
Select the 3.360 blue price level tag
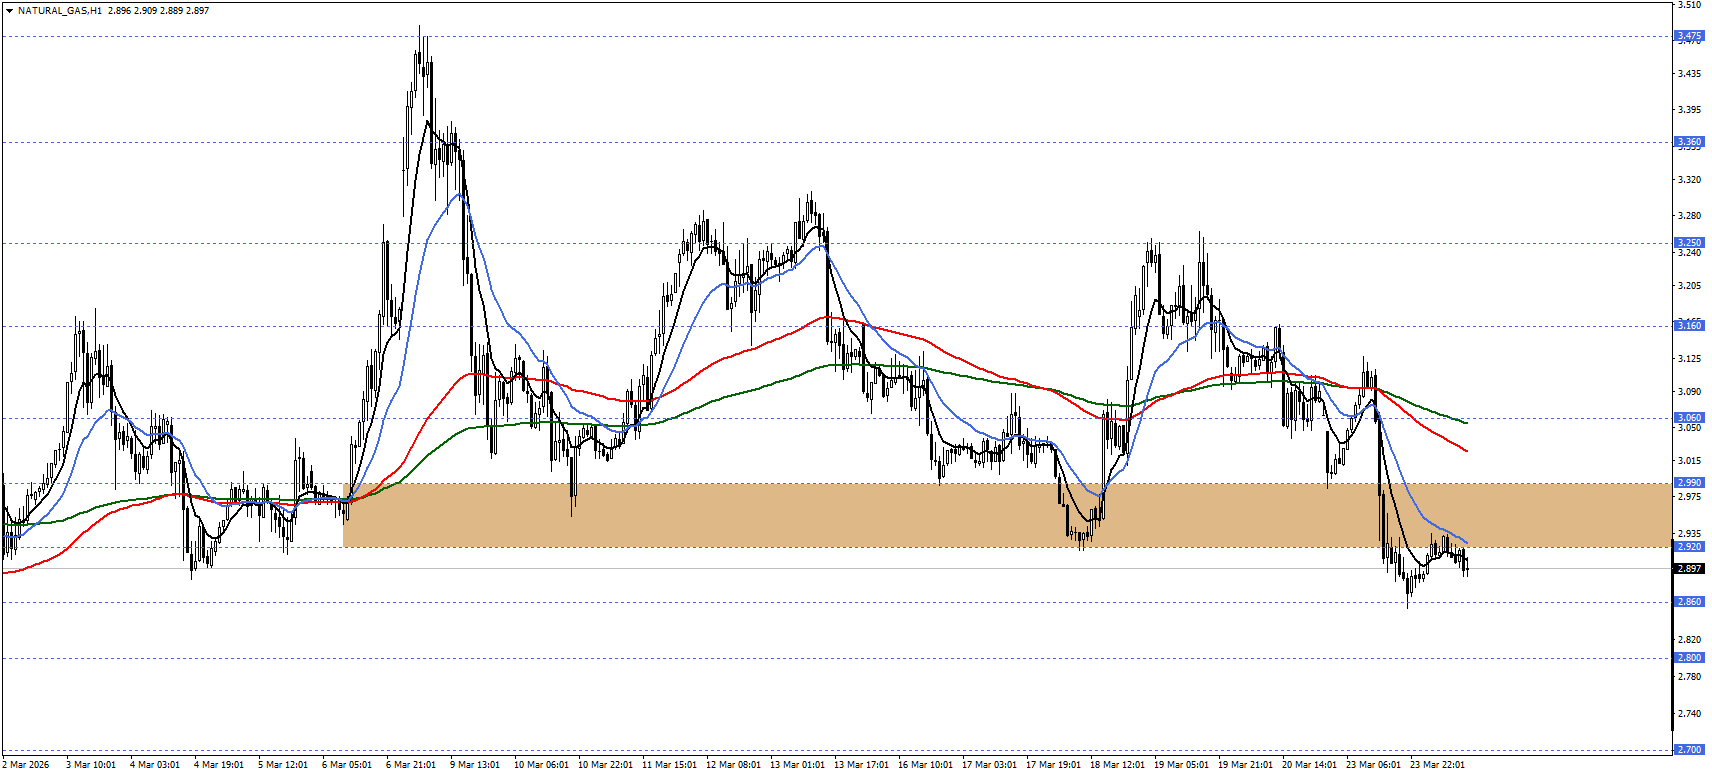click(x=1688, y=142)
